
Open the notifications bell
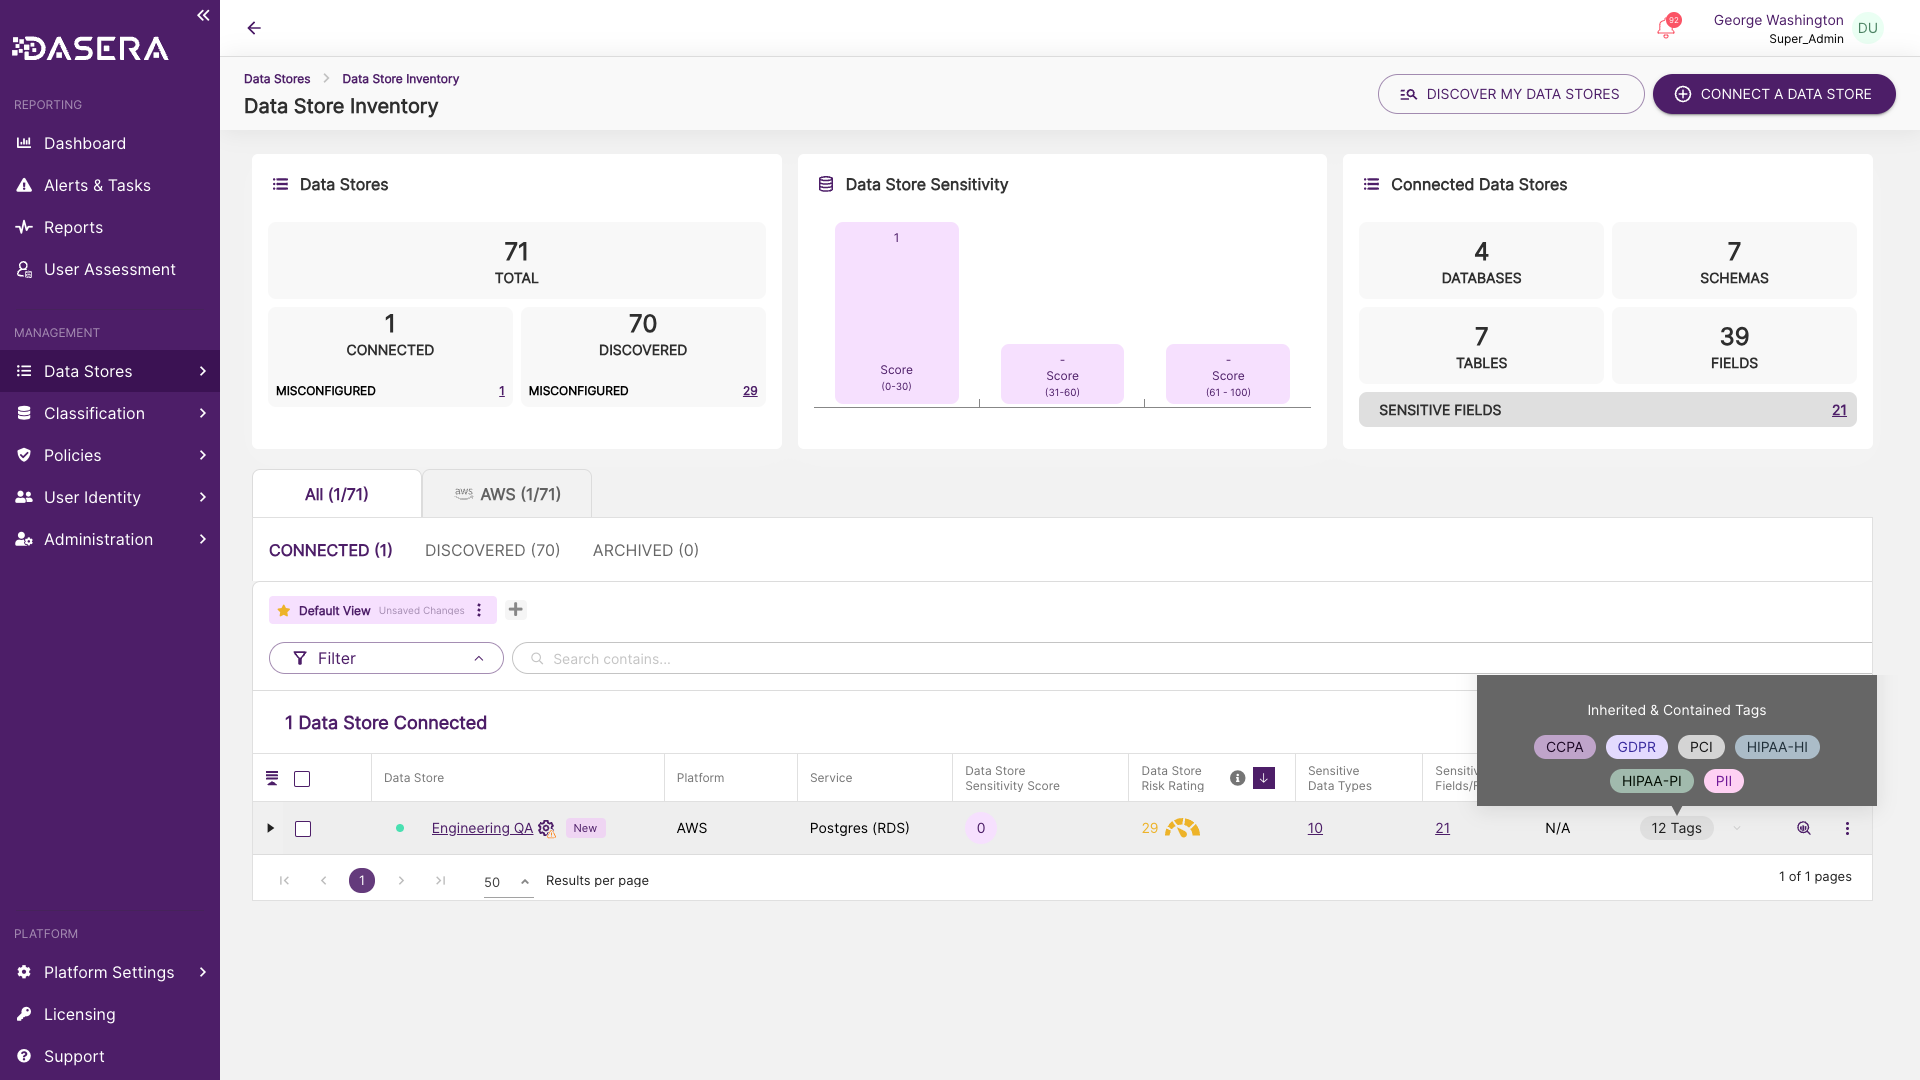tap(1666, 28)
